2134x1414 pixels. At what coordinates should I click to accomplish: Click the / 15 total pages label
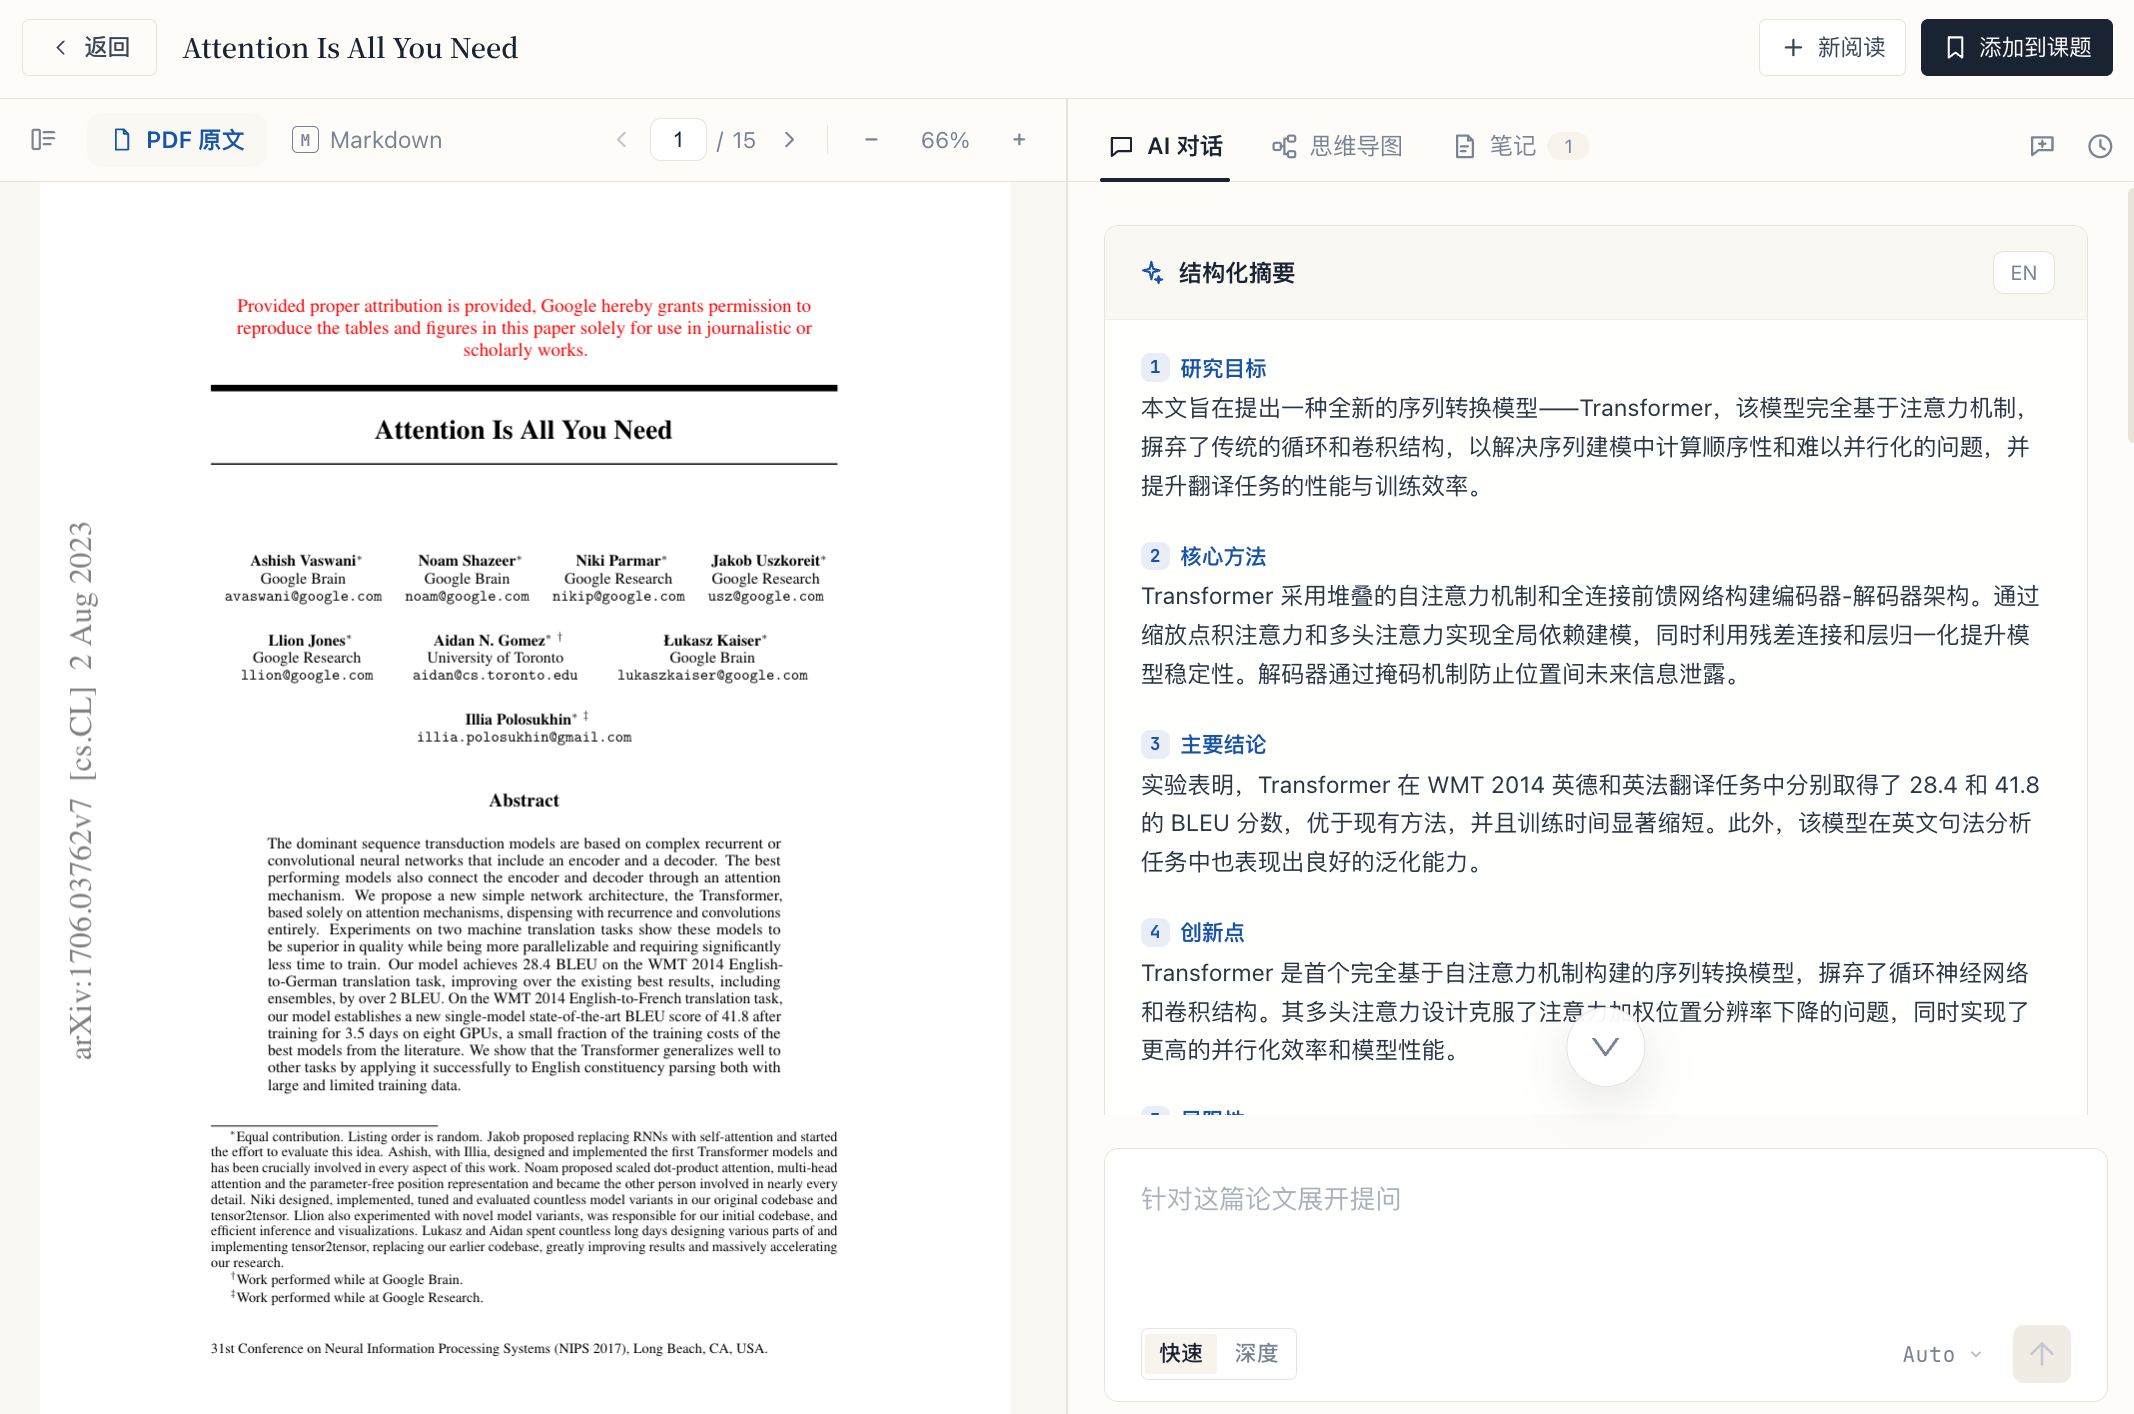736,140
